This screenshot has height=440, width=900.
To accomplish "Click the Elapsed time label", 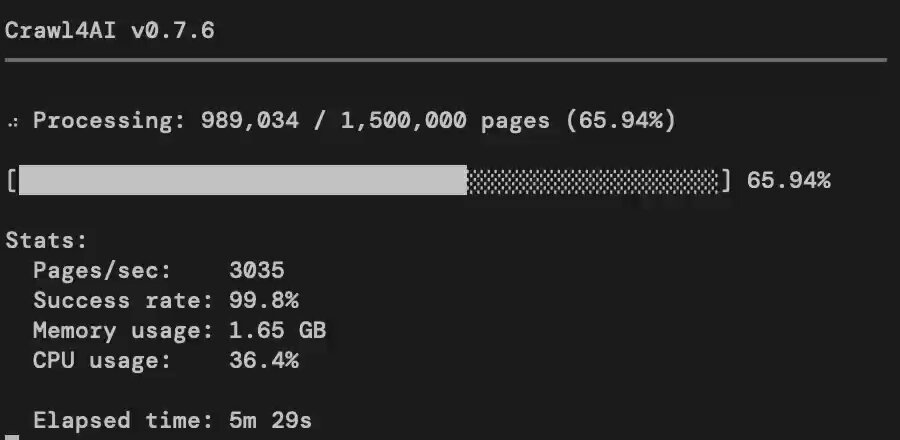I will click(123, 421).
